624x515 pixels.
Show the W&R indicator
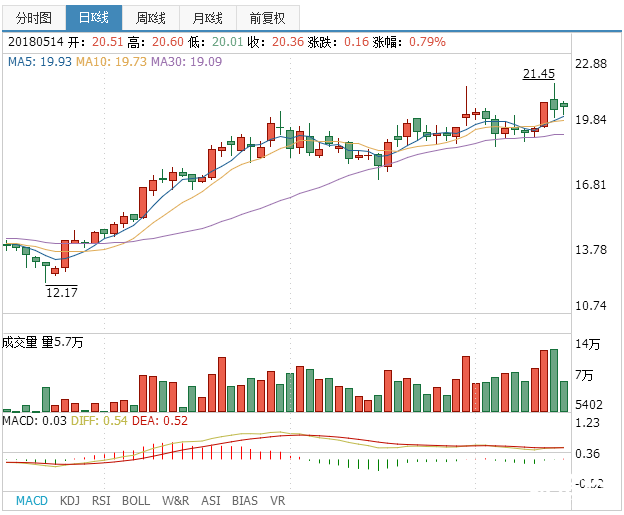[176, 500]
